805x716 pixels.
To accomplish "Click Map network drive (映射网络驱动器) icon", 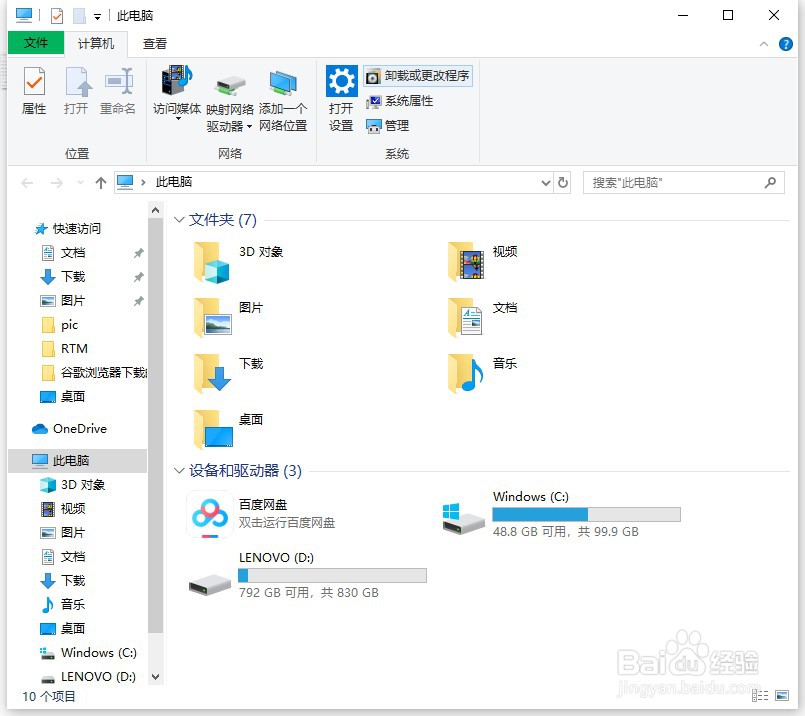I will [230, 86].
